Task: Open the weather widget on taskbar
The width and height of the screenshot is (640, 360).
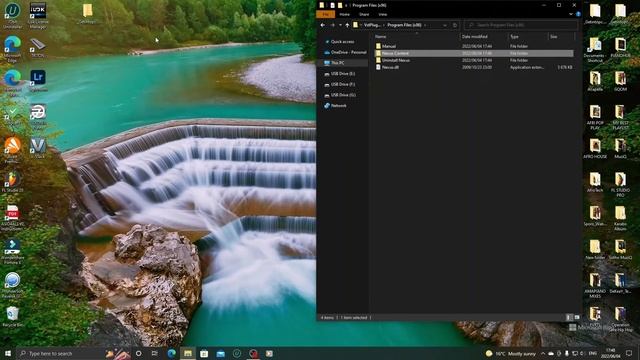Action: [511, 353]
